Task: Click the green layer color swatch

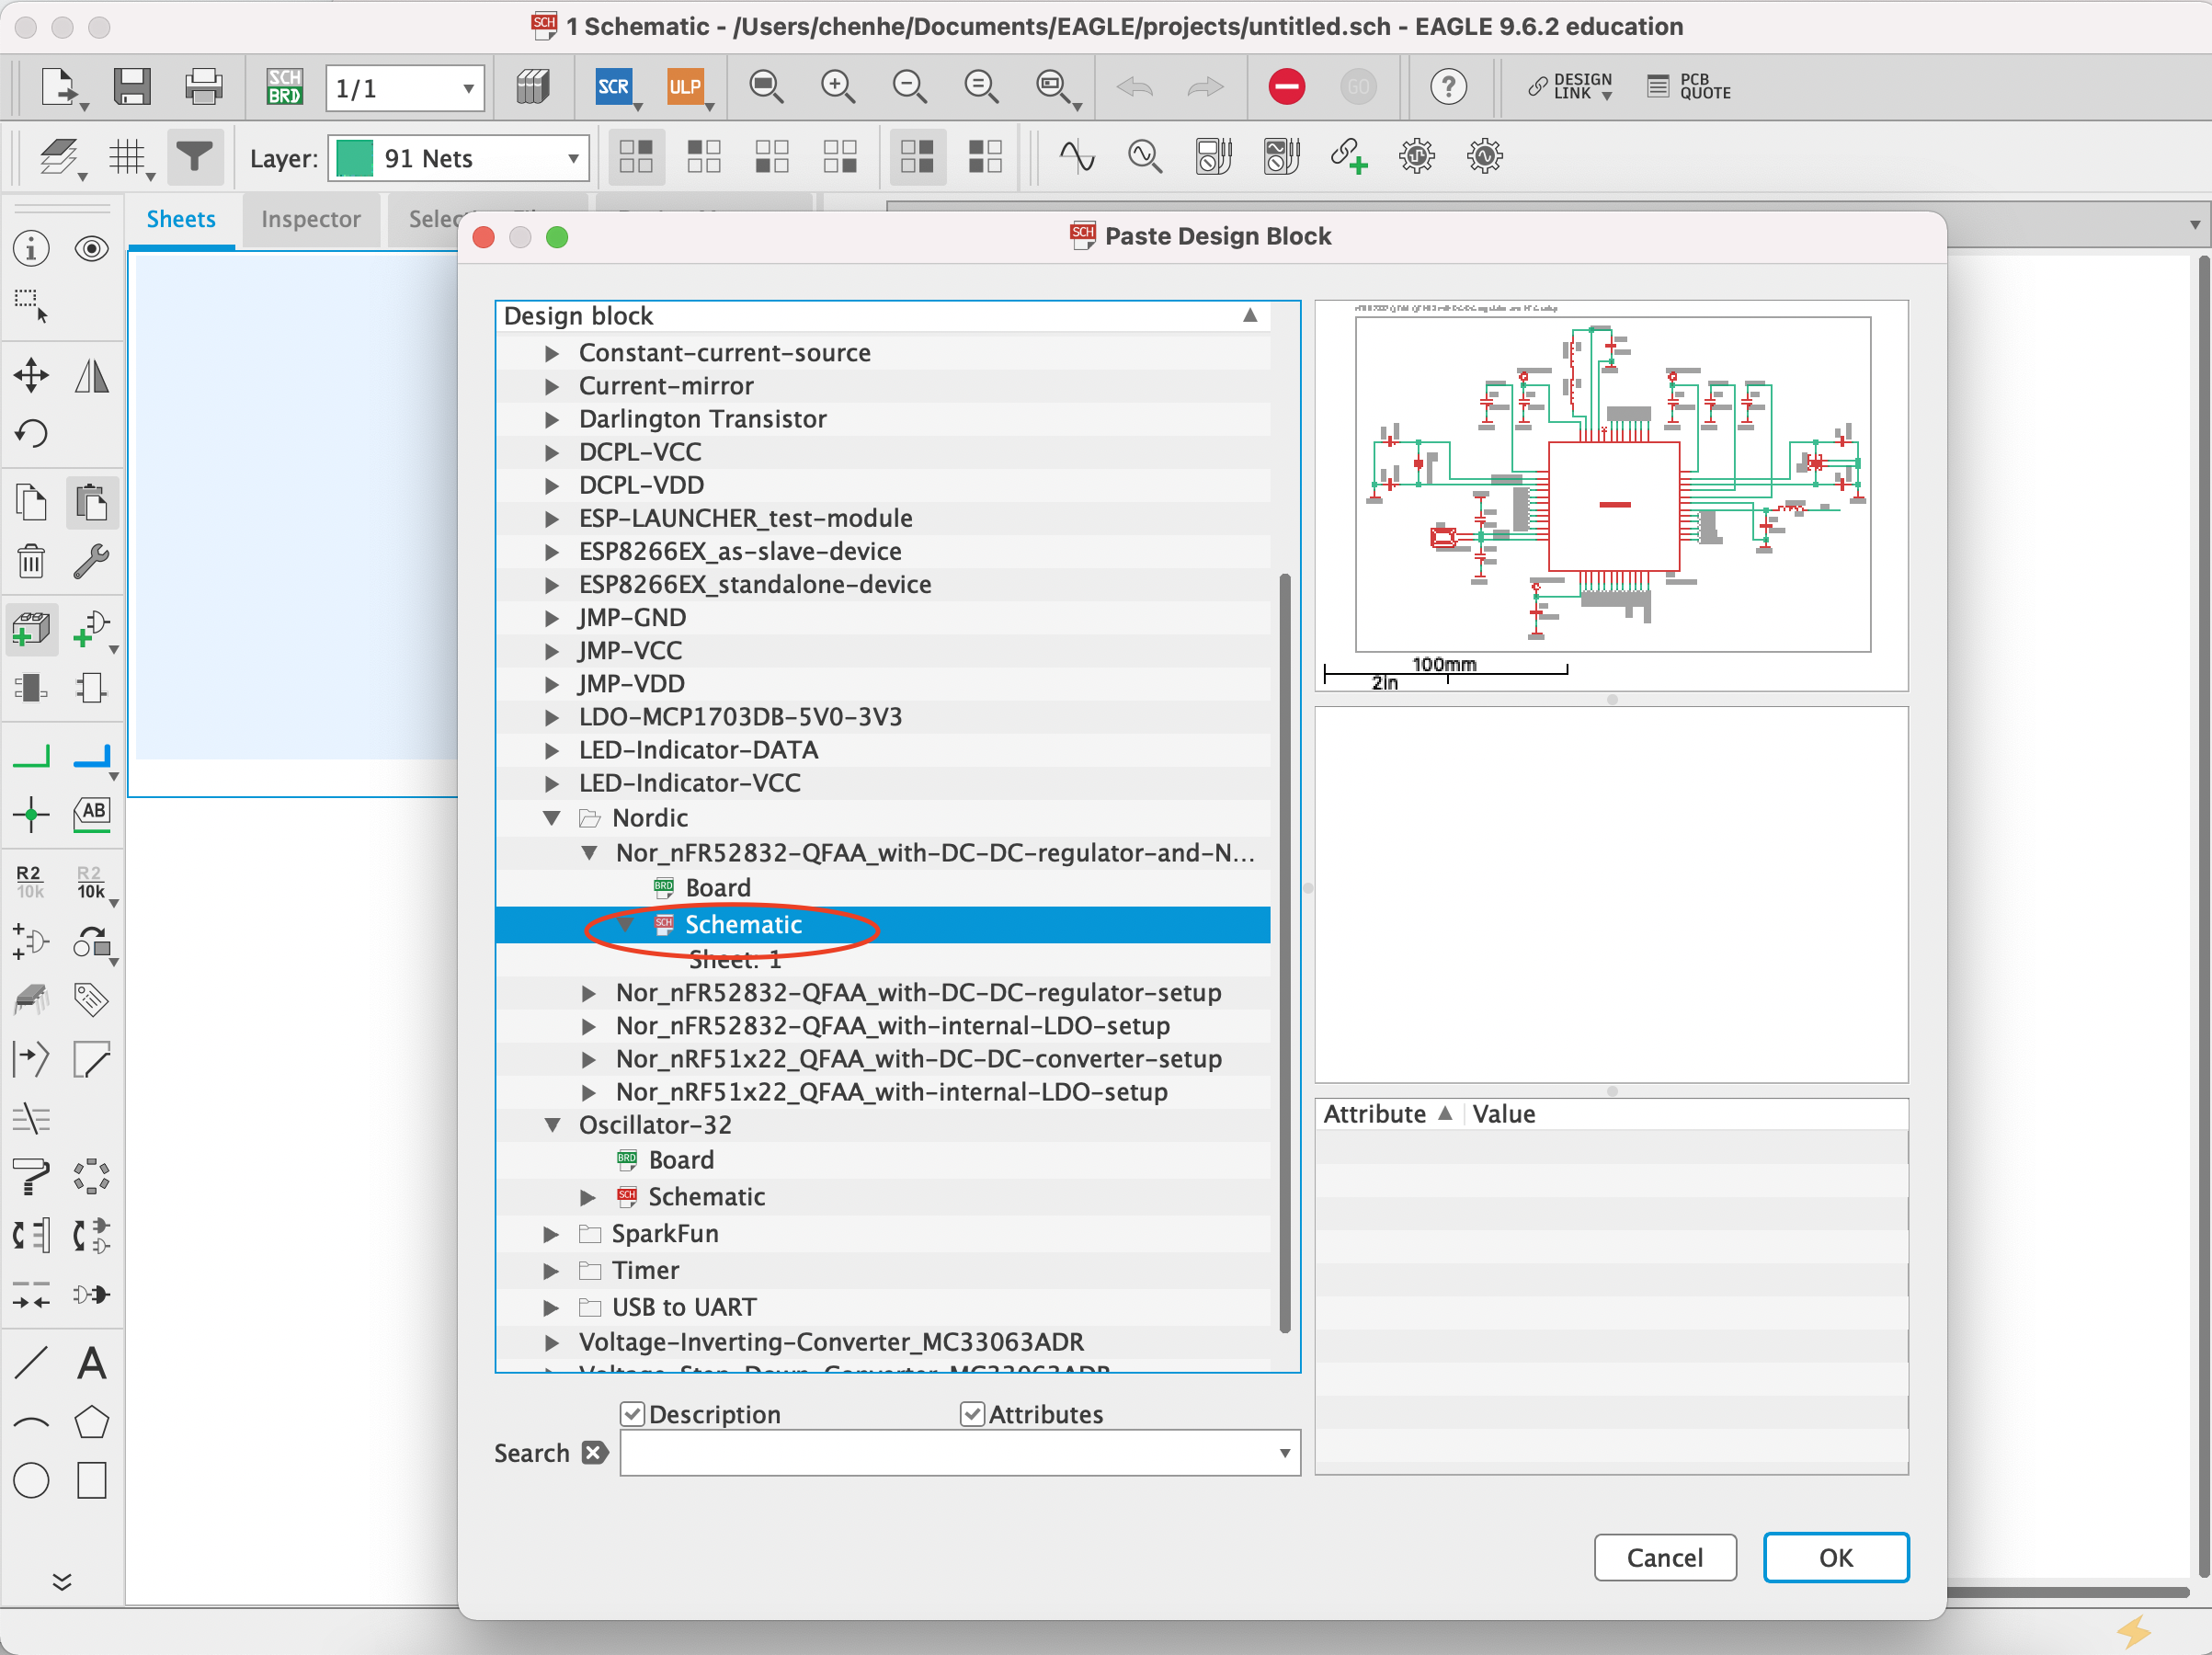Action: [x=355, y=157]
